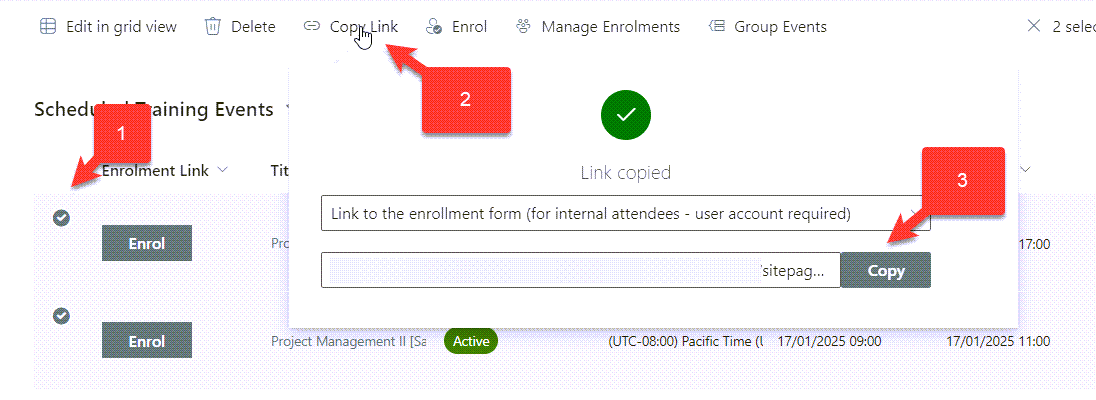The width and height of the screenshot is (1096, 400).
Task: Select Group Events in command bar
Action: coord(767,27)
